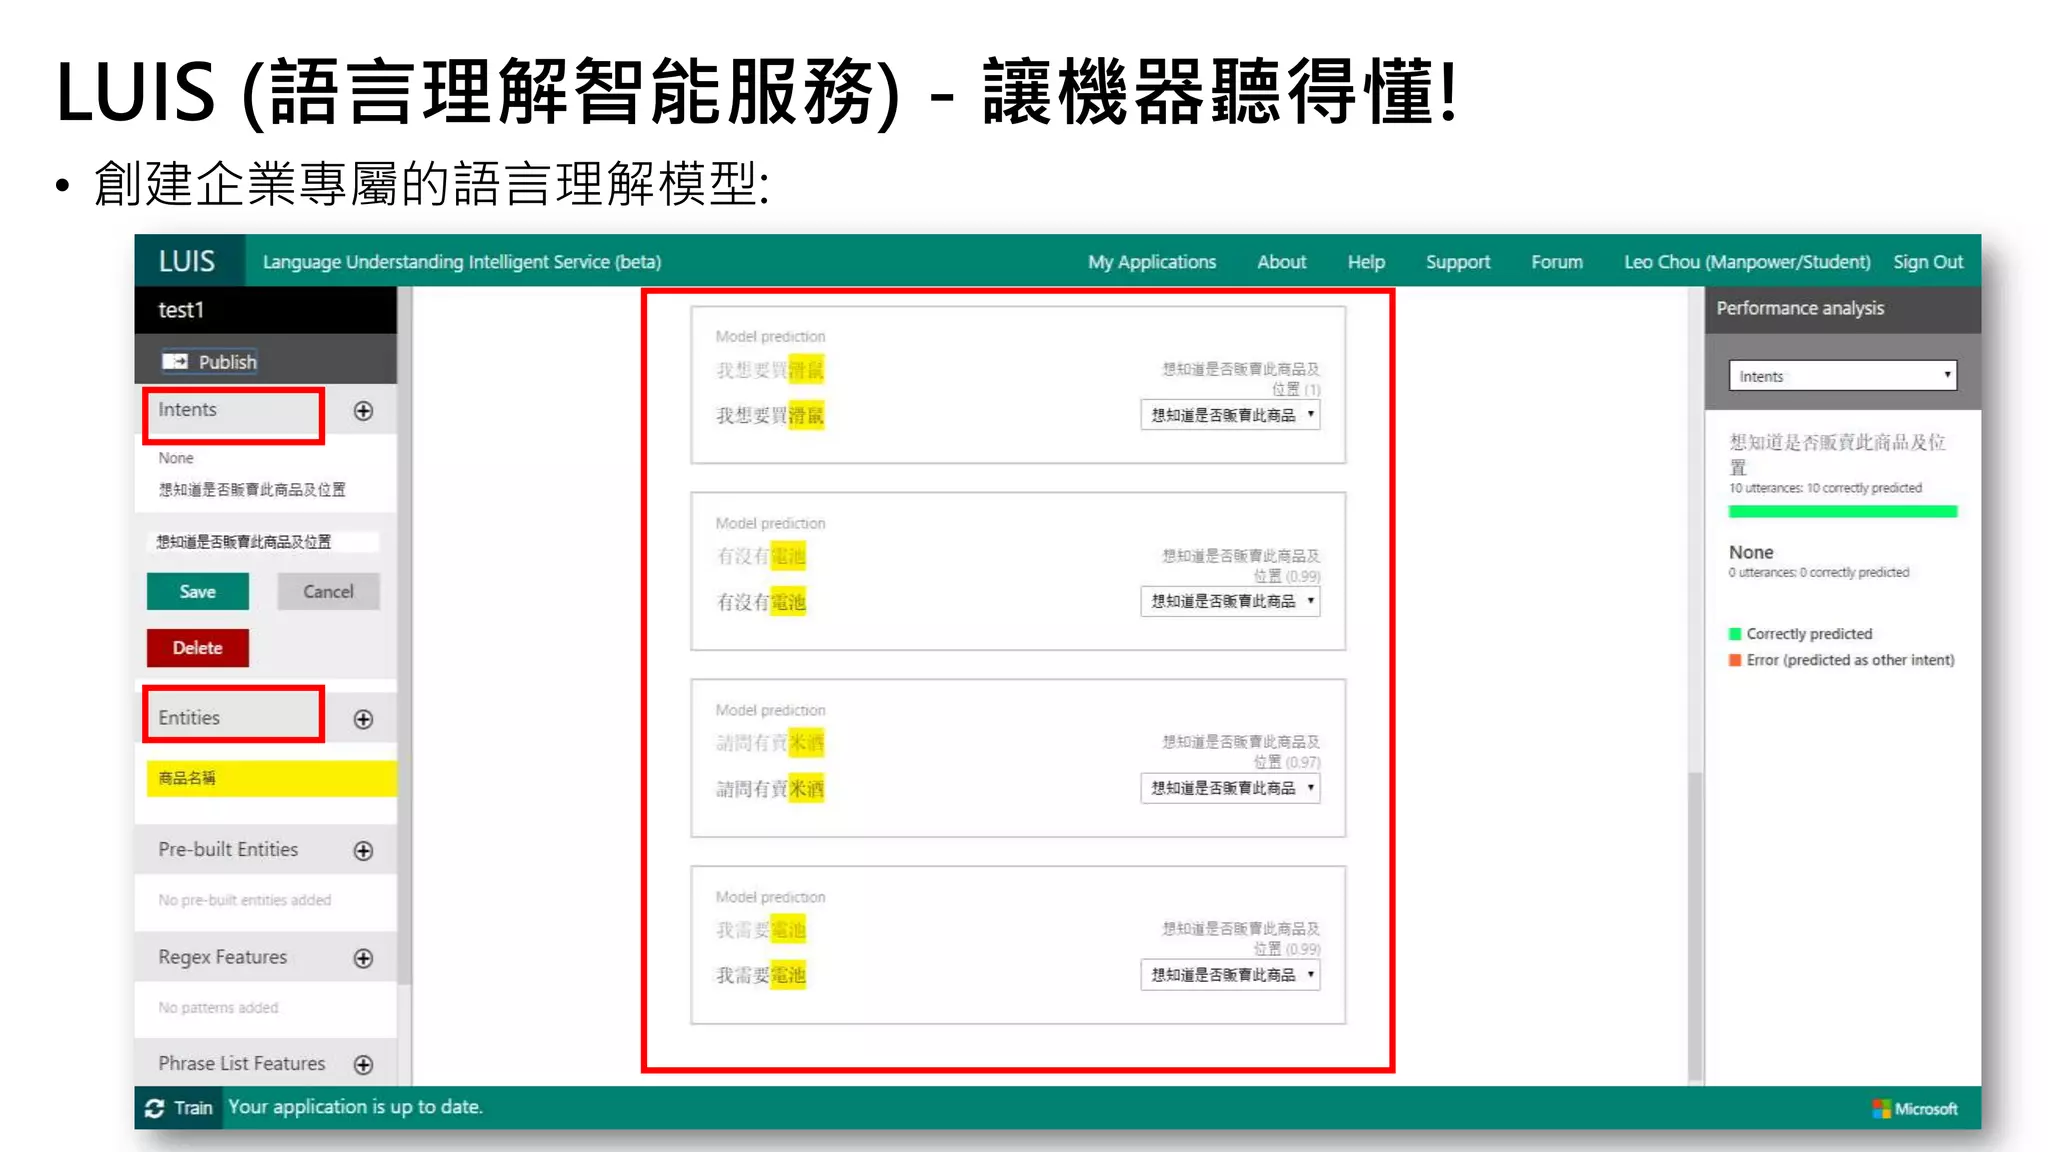Open intent dropdown for 請問有賣米酒 utterance
This screenshot has width=2048, height=1152.
point(1230,788)
